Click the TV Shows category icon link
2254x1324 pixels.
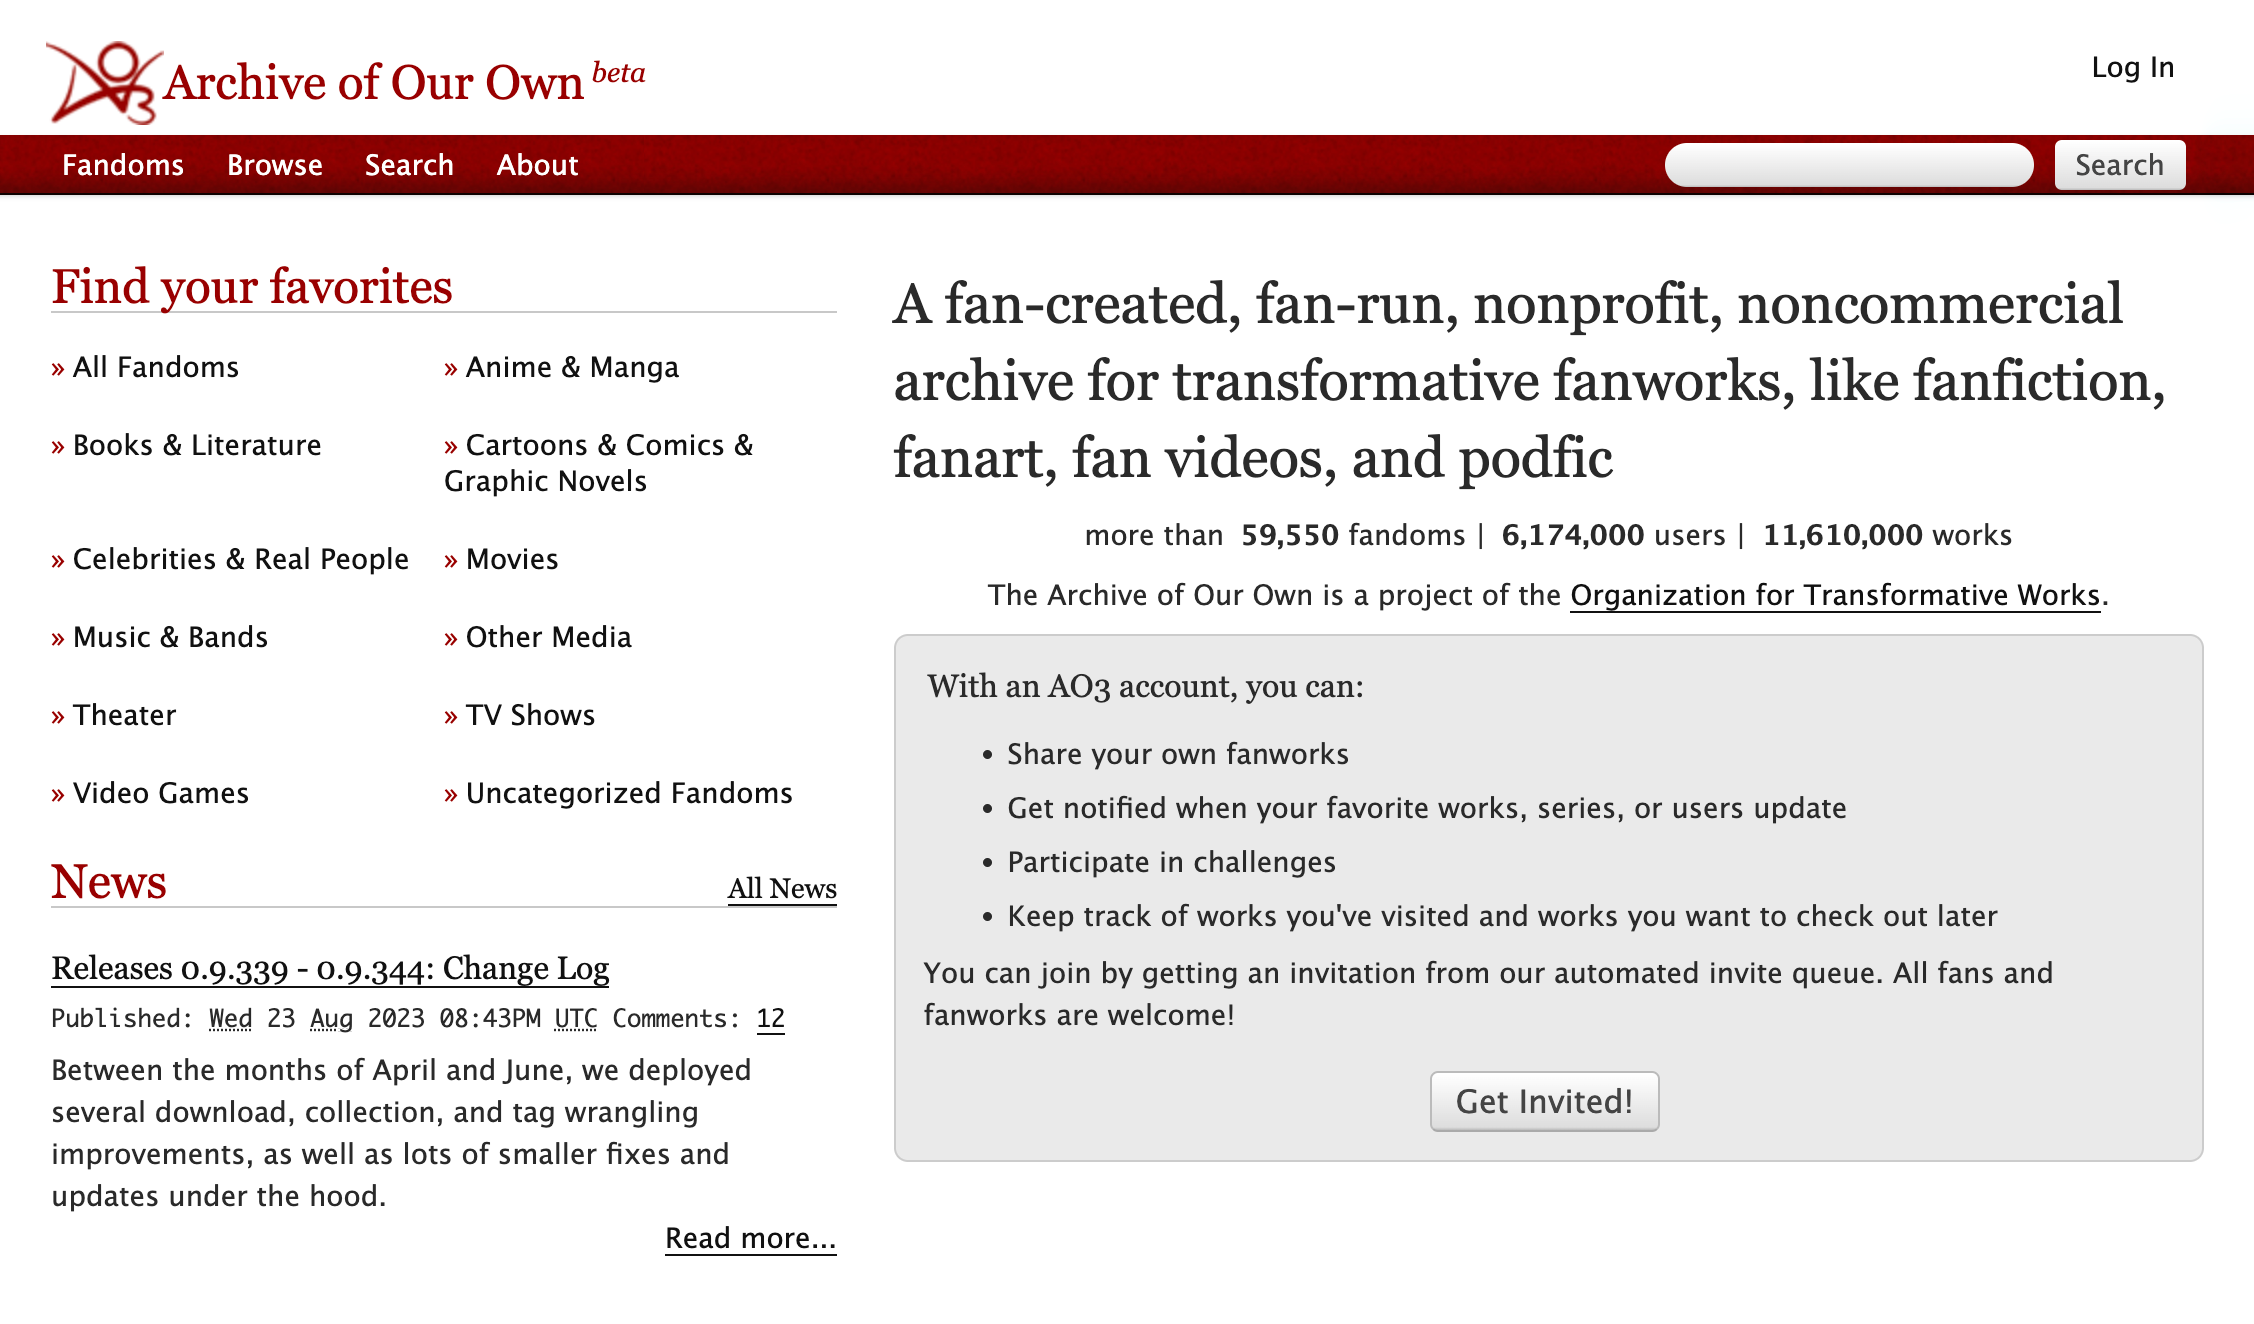[531, 714]
